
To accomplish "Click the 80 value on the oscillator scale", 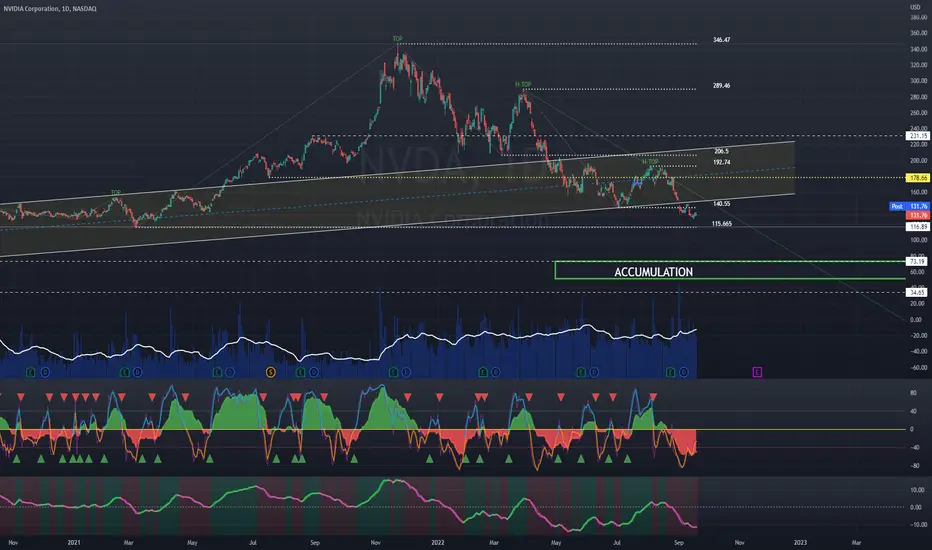I will [913, 393].
